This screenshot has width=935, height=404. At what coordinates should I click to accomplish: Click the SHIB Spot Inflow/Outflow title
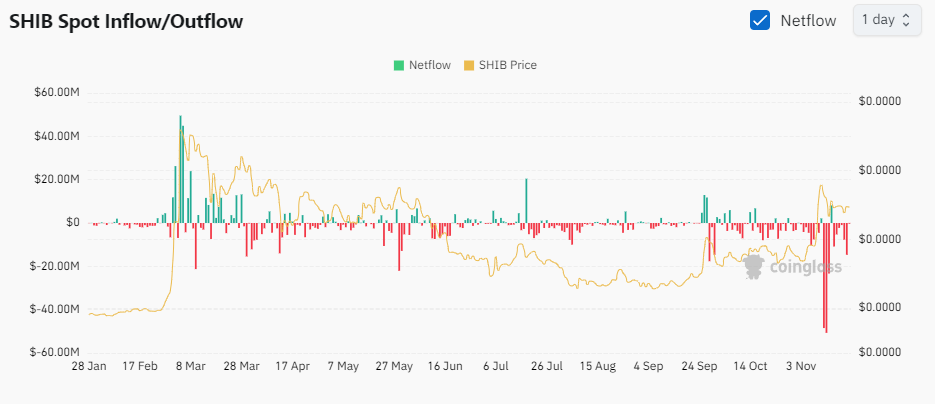(126, 21)
